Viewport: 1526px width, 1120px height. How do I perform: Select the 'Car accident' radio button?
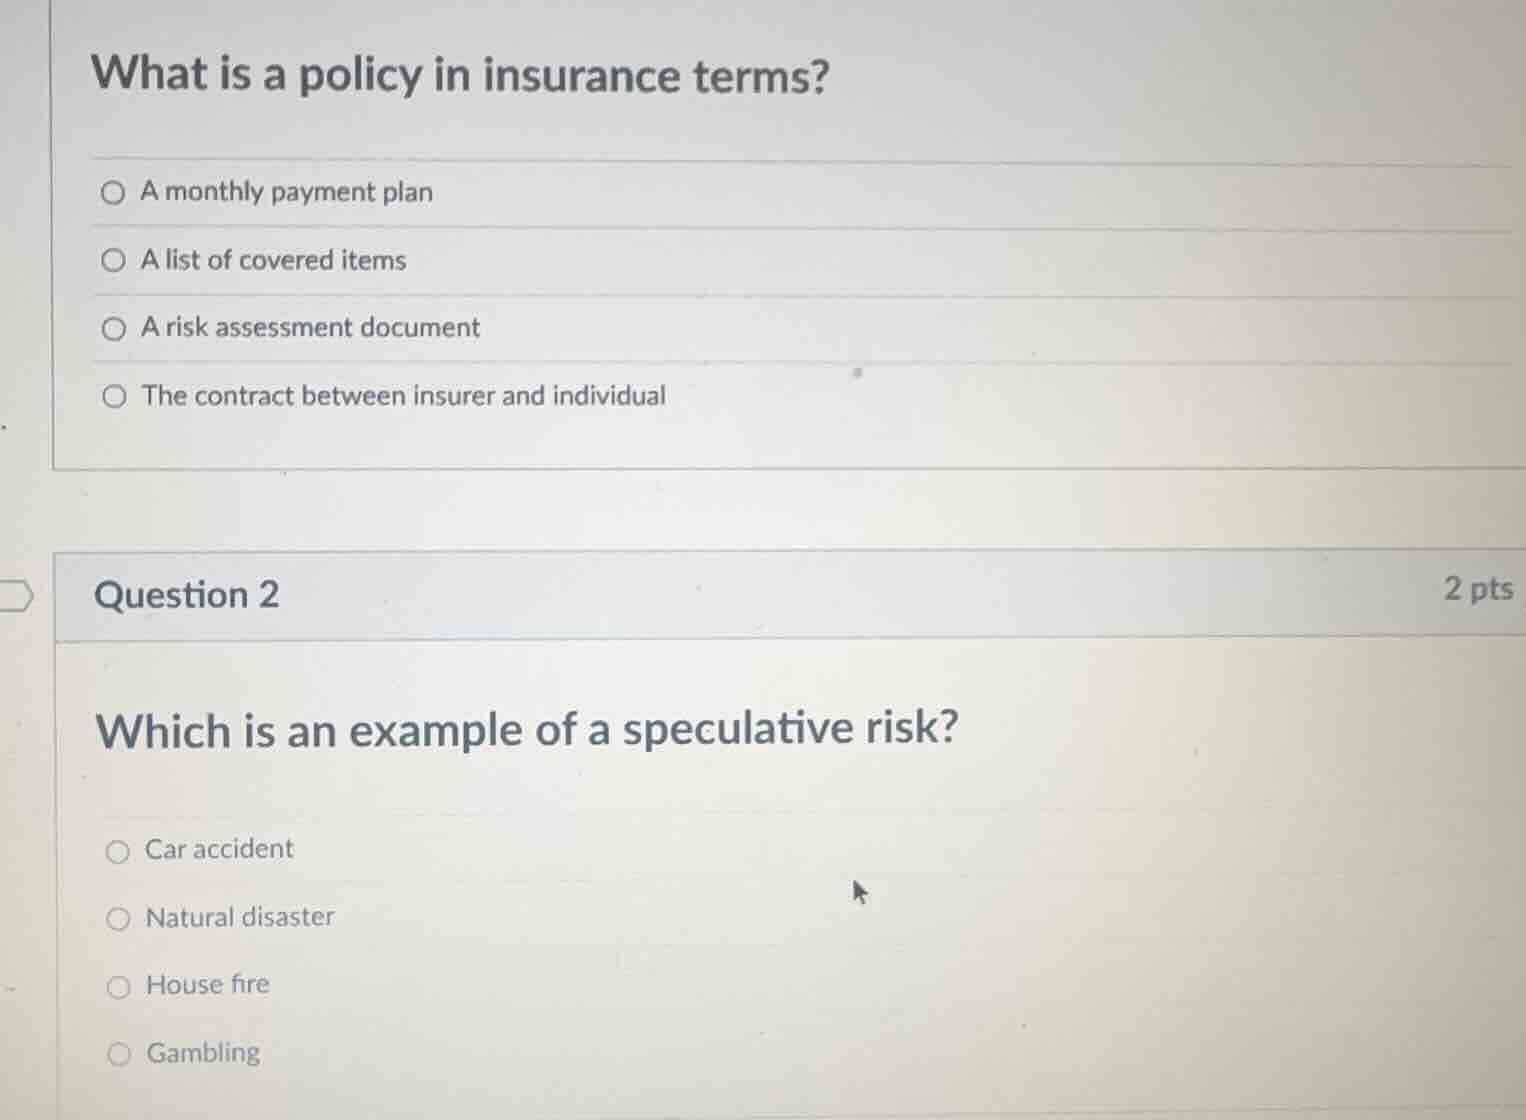tap(119, 851)
